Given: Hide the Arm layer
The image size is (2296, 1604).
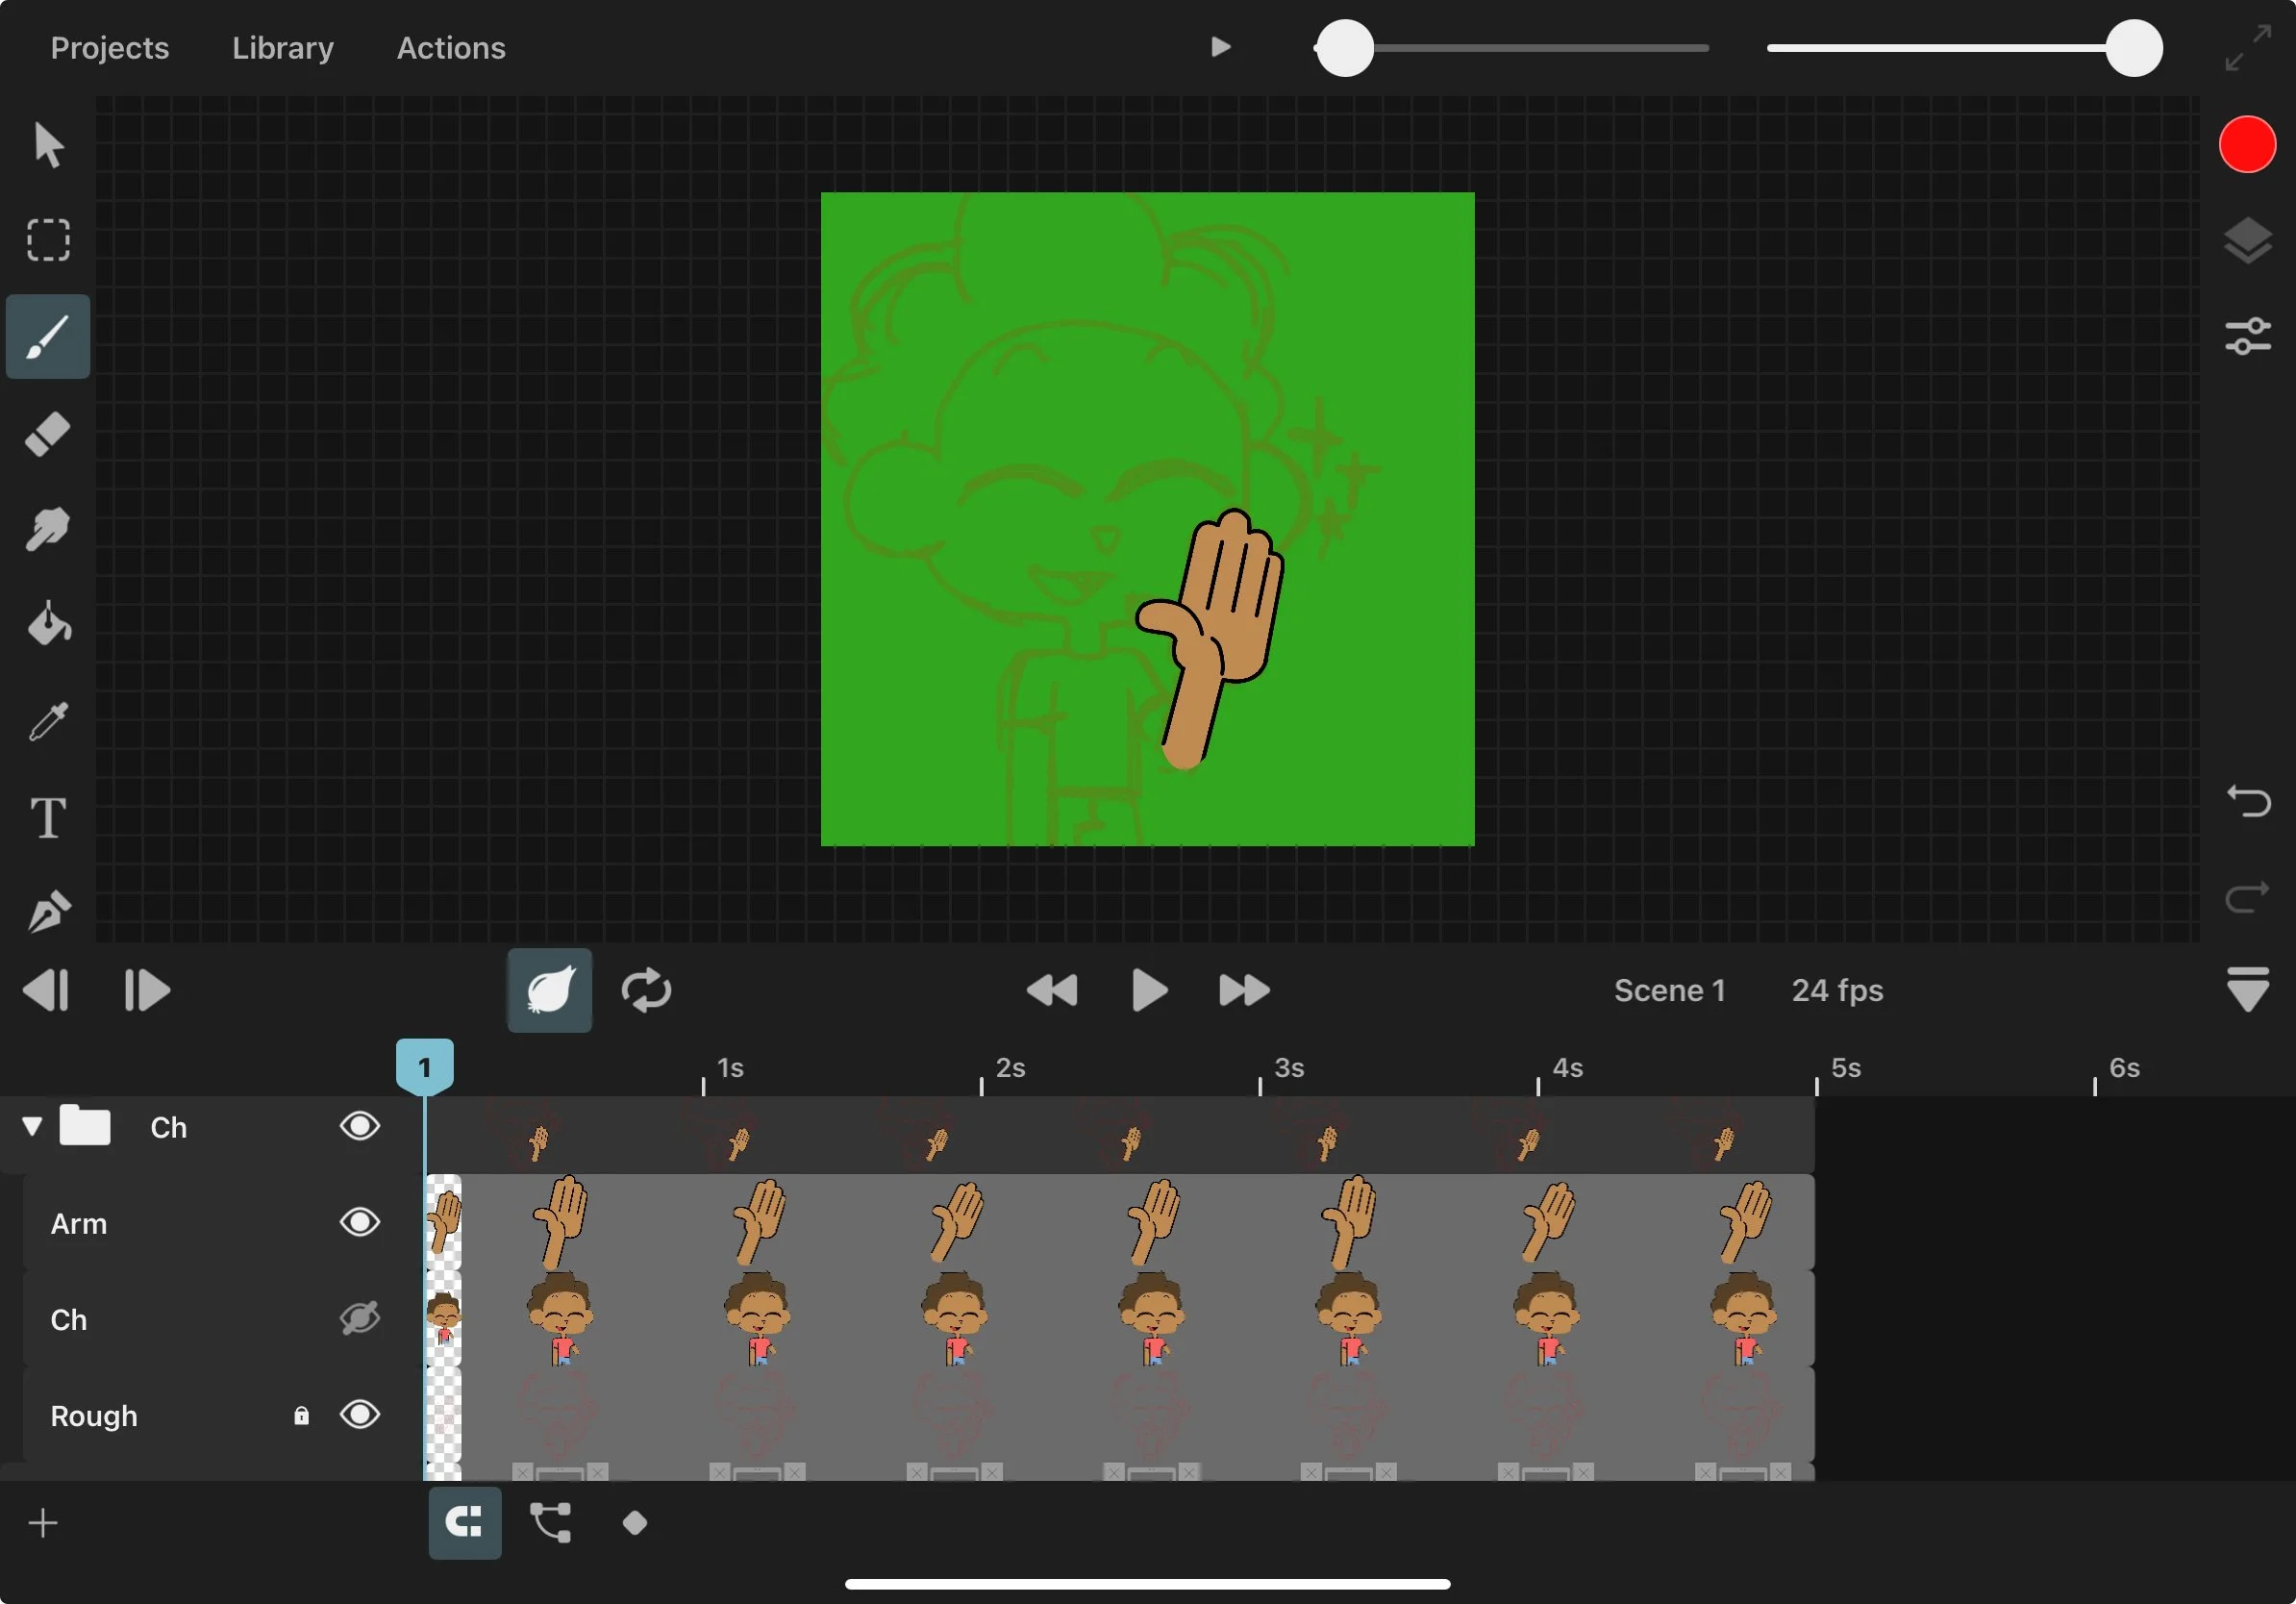Looking at the screenshot, I should (x=359, y=1222).
